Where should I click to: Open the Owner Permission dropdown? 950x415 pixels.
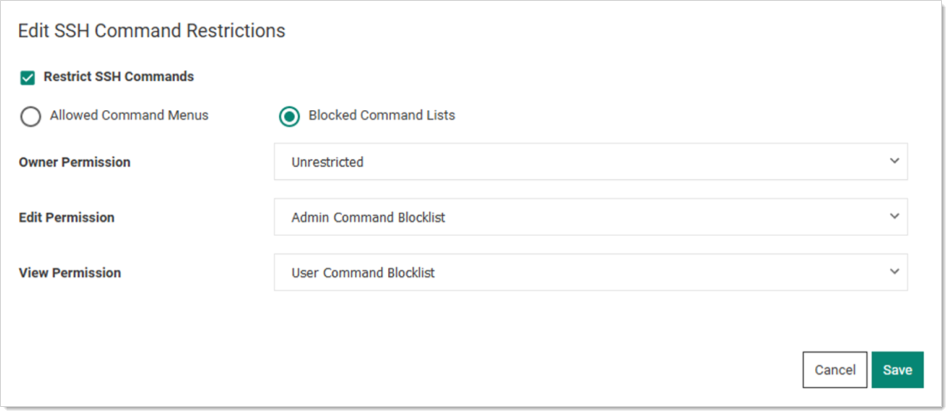click(x=591, y=162)
